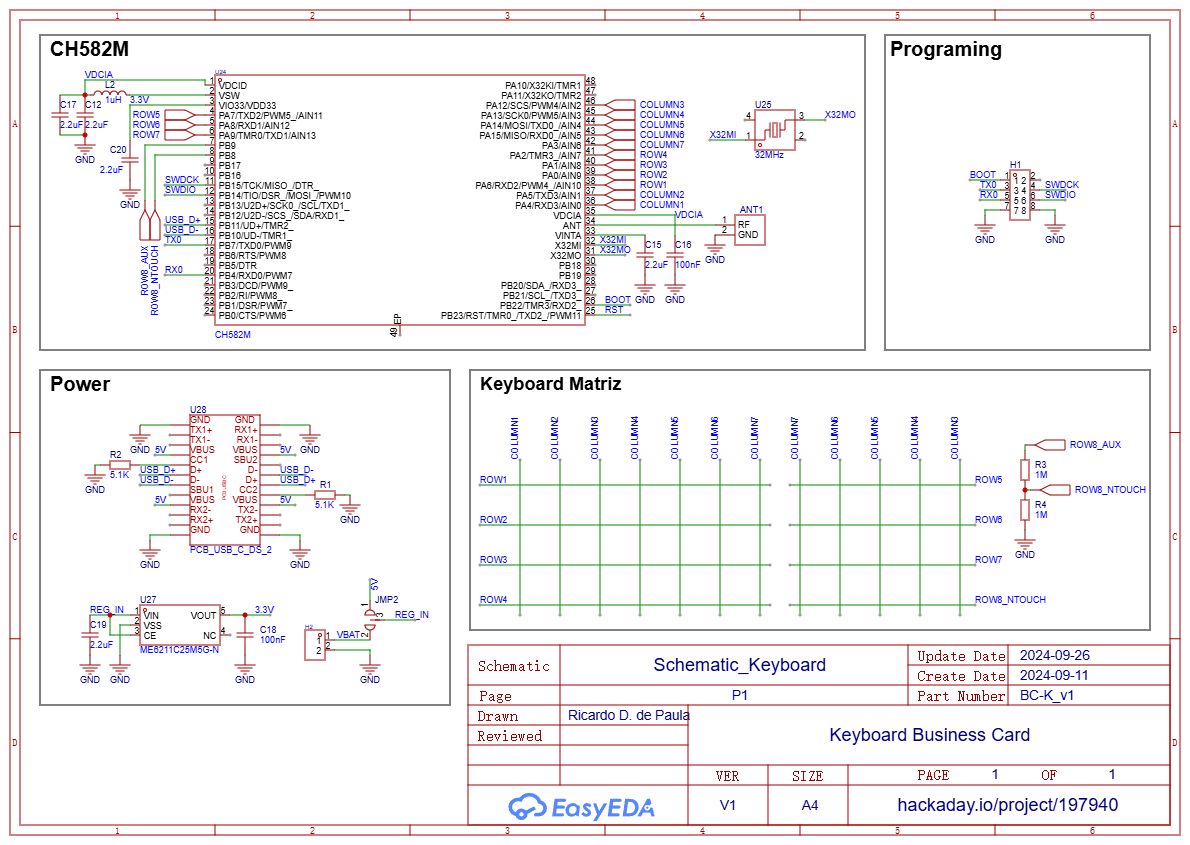Select the U25 32MHz crystal symbol
1190x845 pixels.
[x=772, y=129]
